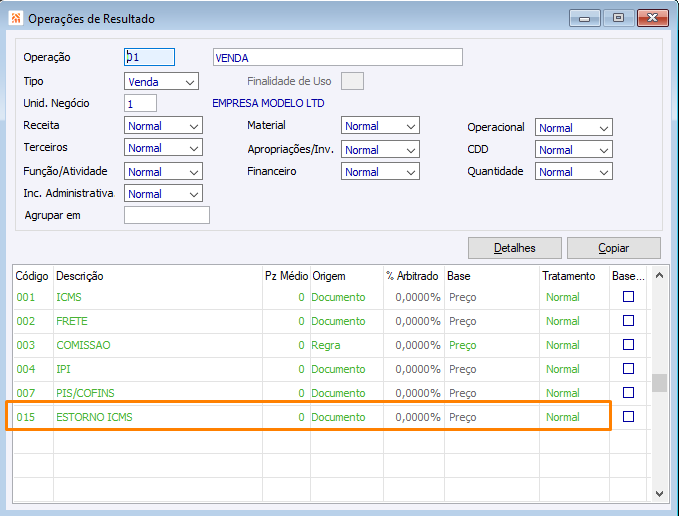Screen dimensions: 681x516
Task: Click the Detalhes button
Action: coord(514,248)
